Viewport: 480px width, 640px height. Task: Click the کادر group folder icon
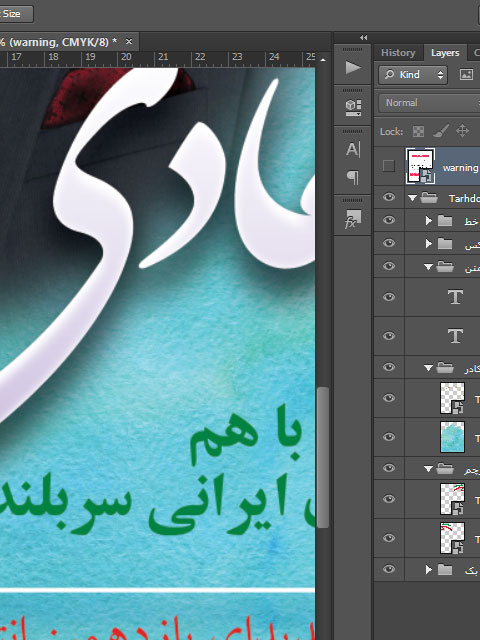tap(445, 368)
